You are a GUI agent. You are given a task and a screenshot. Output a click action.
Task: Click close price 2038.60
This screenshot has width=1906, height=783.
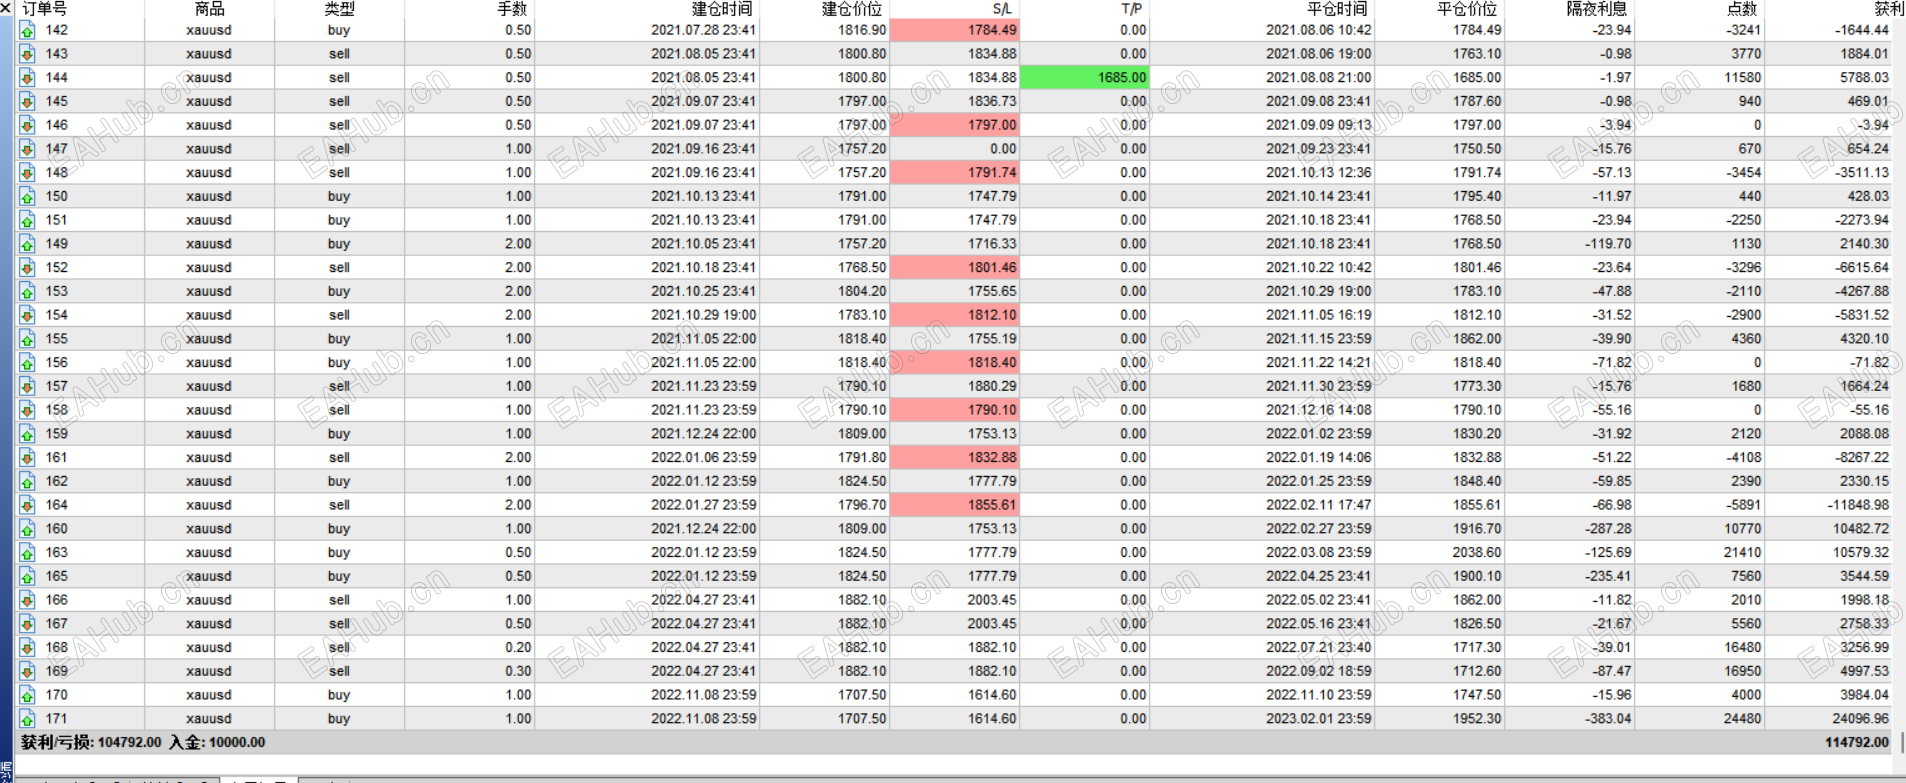coord(1476,553)
